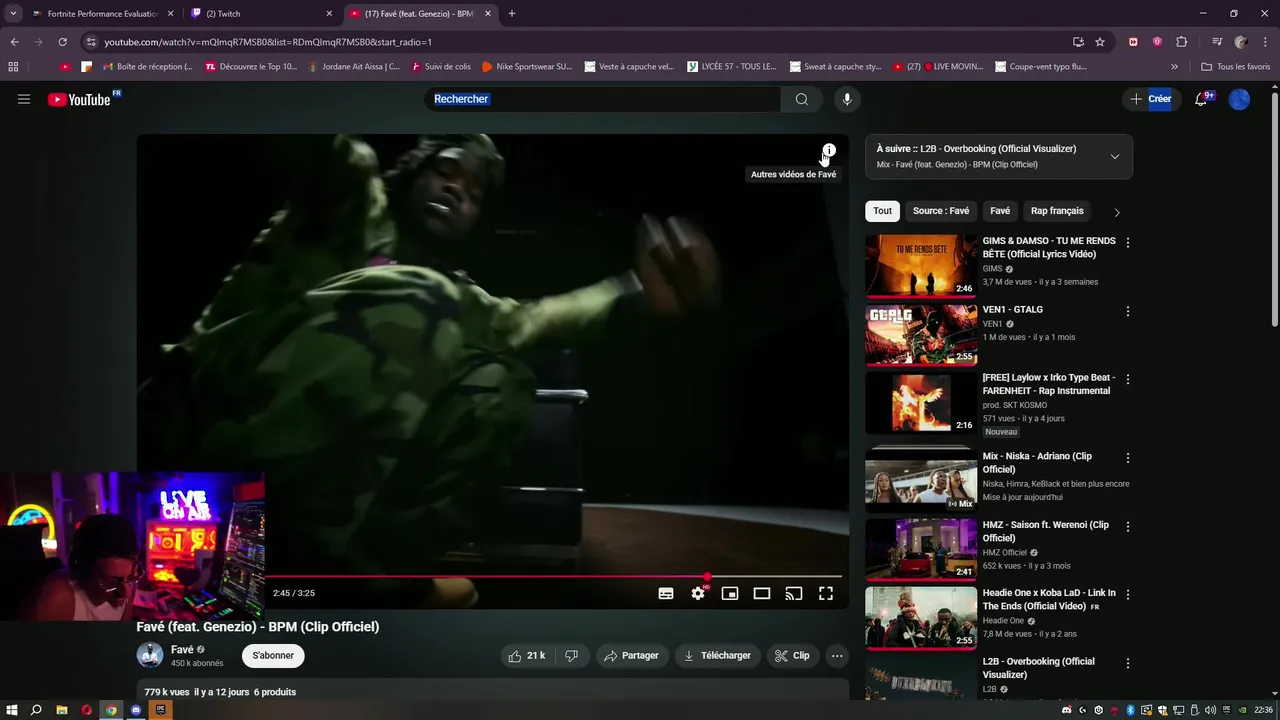Open Suivi de colis bookmark
Image resolution: width=1280 pixels, height=720 pixels.
[x=440, y=67]
